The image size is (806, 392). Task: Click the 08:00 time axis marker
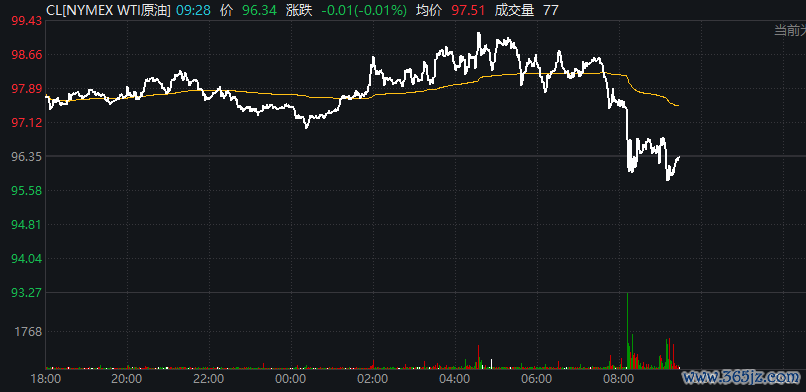point(618,379)
